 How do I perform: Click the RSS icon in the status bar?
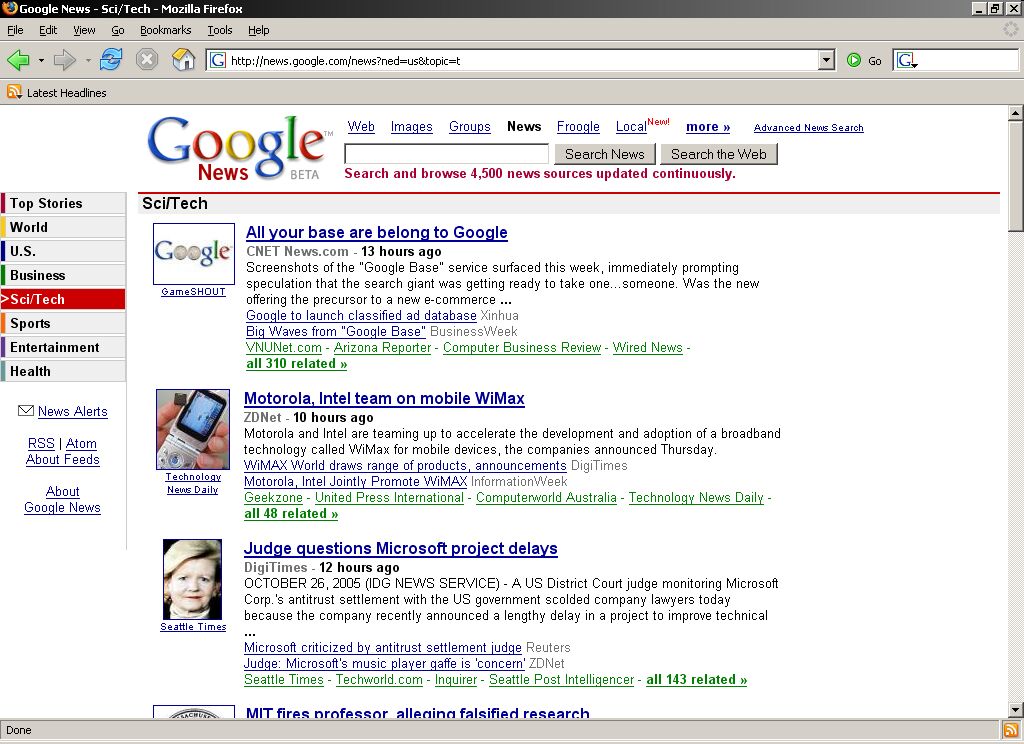1010,730
